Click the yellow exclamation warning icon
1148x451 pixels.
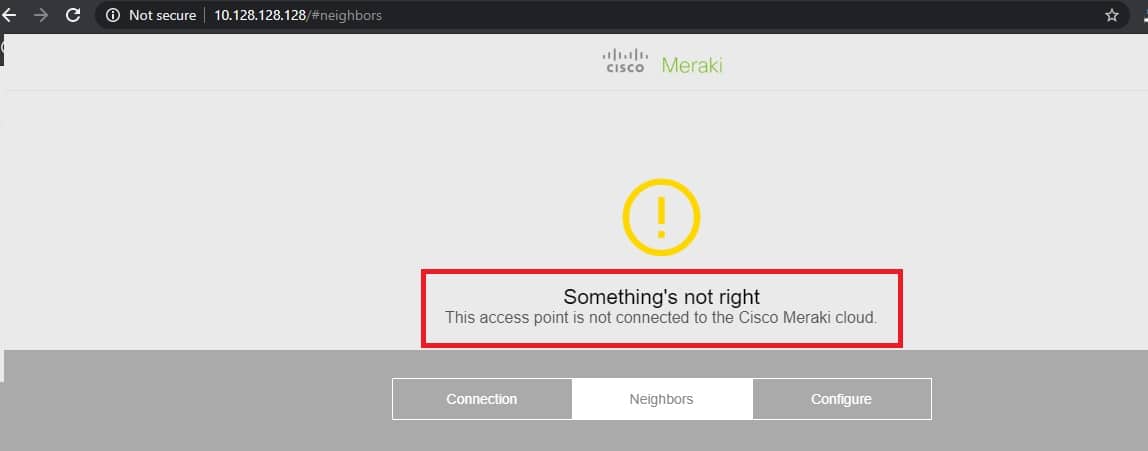(661, 217)
